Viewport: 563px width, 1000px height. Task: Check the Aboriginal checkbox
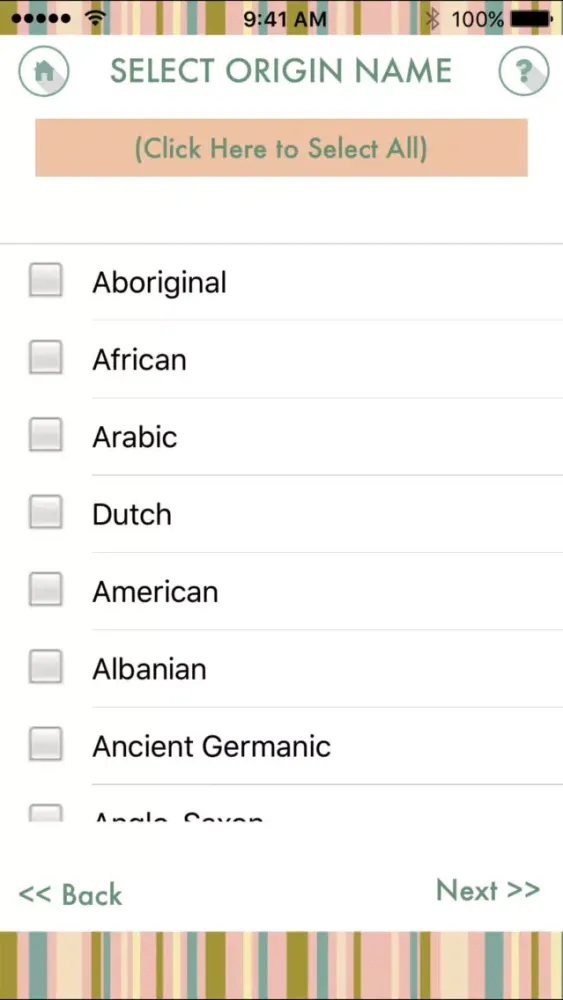[45, 281]
